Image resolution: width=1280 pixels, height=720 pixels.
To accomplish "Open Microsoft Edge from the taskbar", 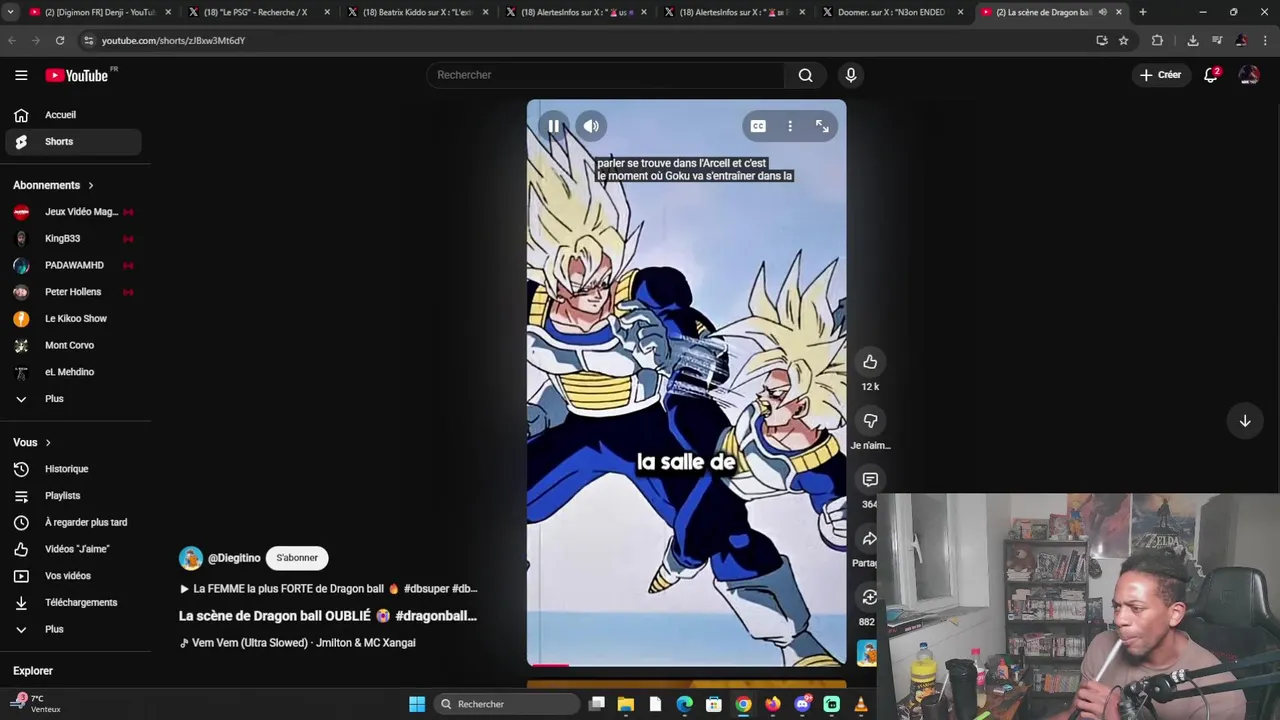I will pyautogui.click(x=684, y=704).
